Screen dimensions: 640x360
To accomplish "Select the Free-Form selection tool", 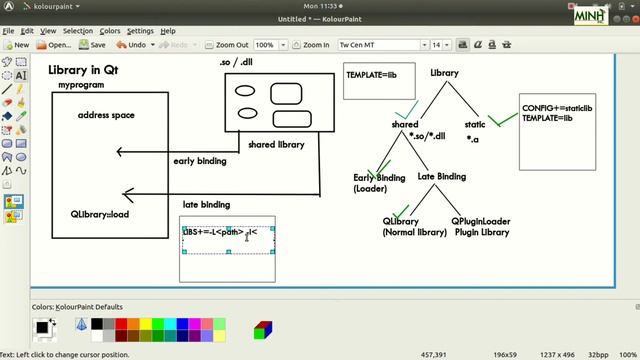I will [x=7, y=62].
